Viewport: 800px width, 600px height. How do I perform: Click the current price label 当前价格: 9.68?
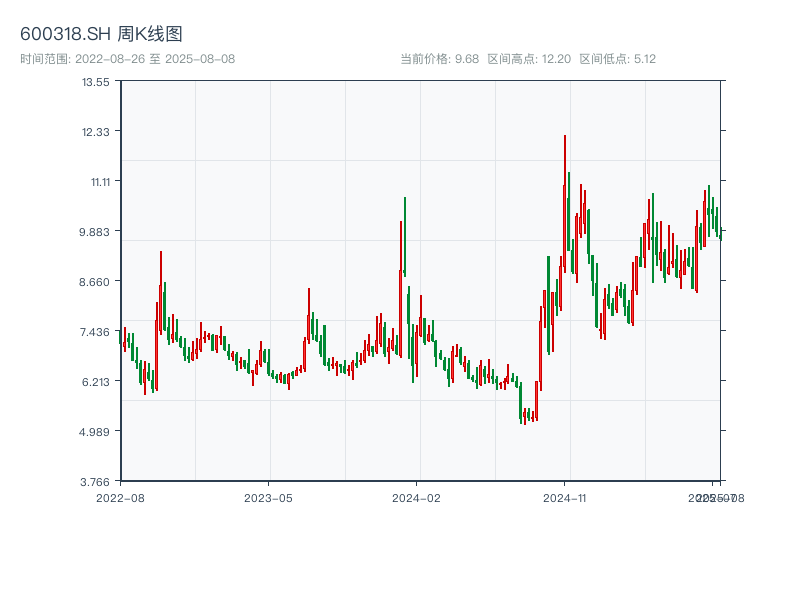(x=439, y=59)
